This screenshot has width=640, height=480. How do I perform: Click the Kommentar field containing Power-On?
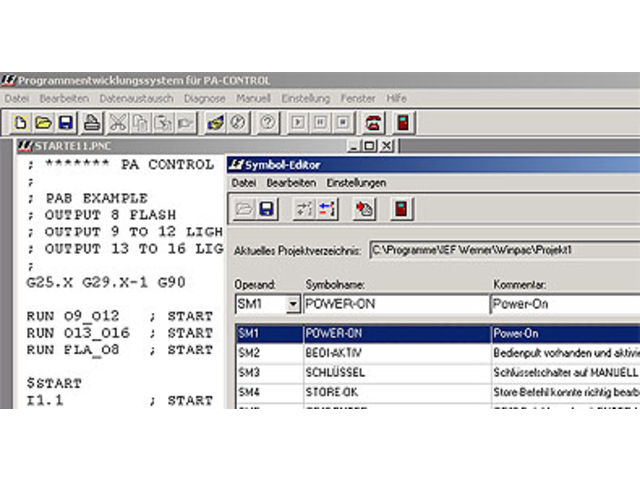564,304
